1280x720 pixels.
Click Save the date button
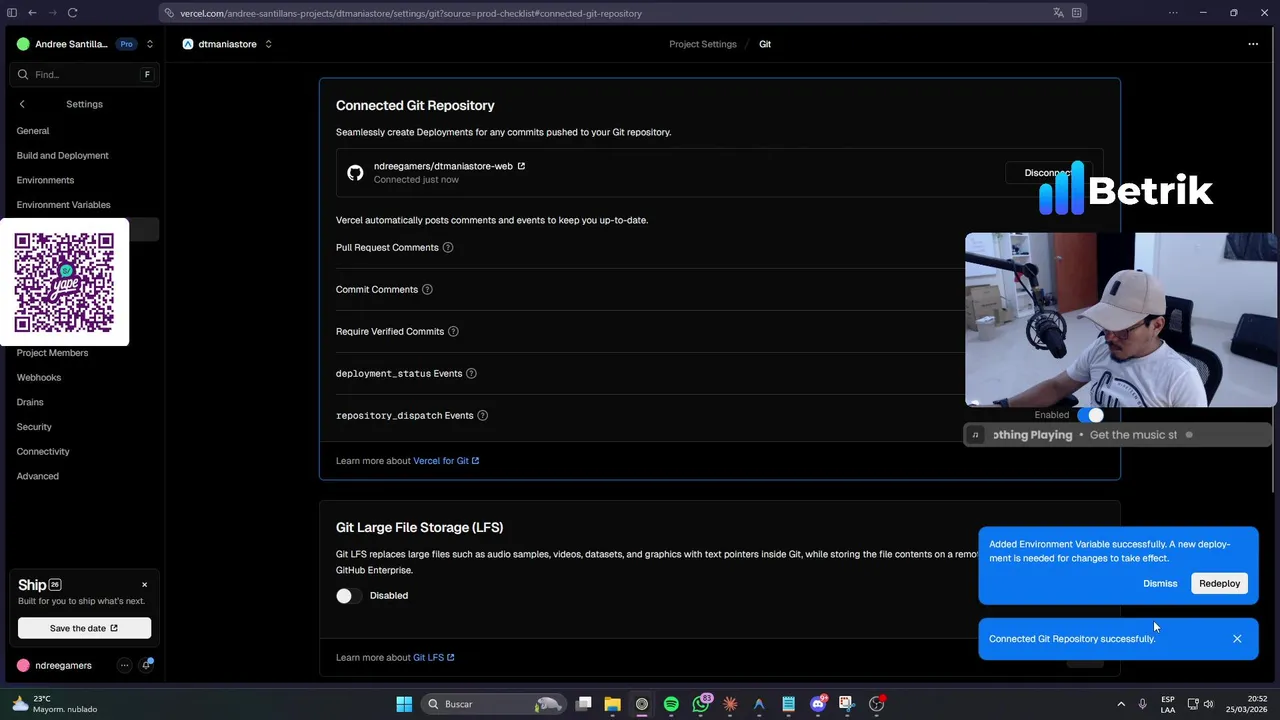pos(84,628)
